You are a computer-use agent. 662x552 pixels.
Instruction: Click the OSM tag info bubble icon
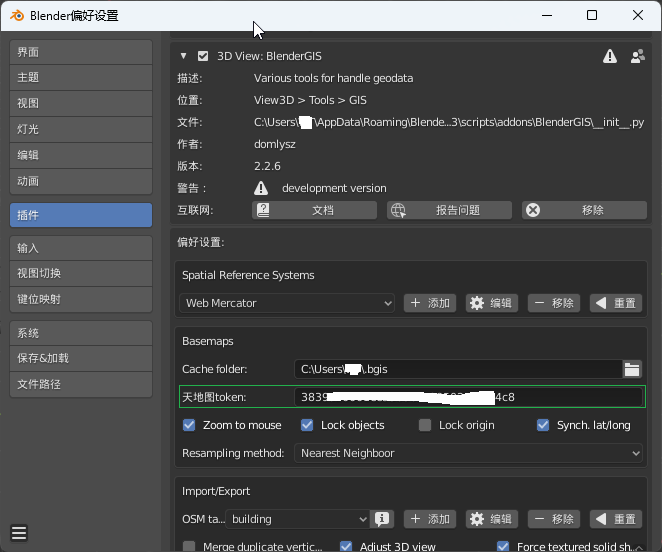coord(382,519)
